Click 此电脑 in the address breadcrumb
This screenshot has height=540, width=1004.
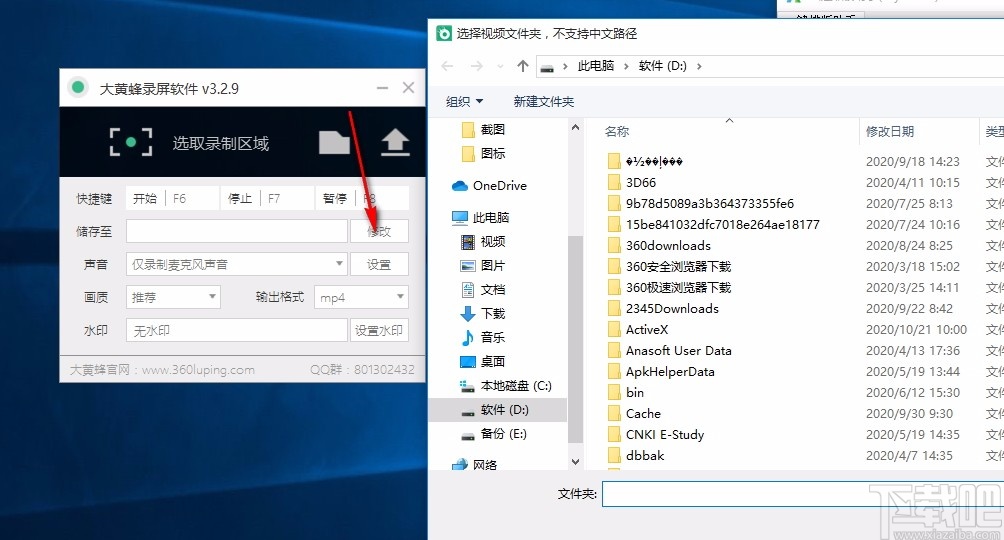pos(595,66)
